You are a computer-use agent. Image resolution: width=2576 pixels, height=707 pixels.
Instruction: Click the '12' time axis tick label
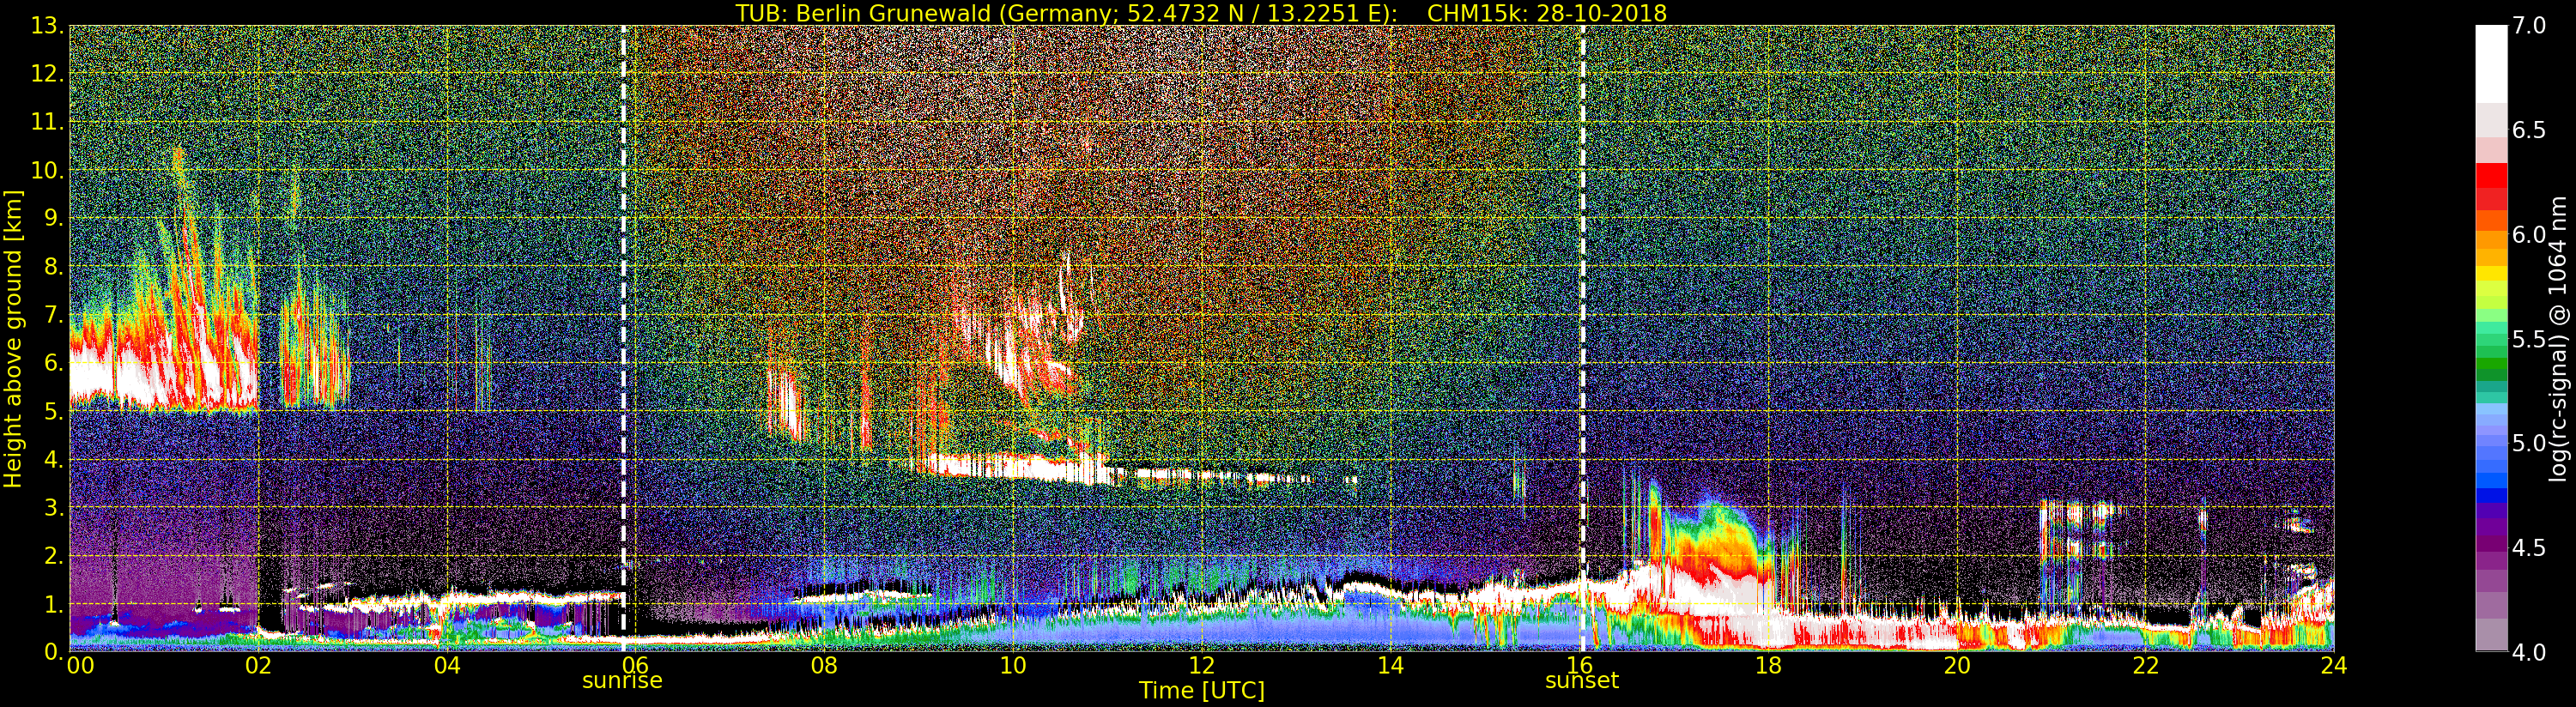pyautogui.click(x=1202, y=665)
